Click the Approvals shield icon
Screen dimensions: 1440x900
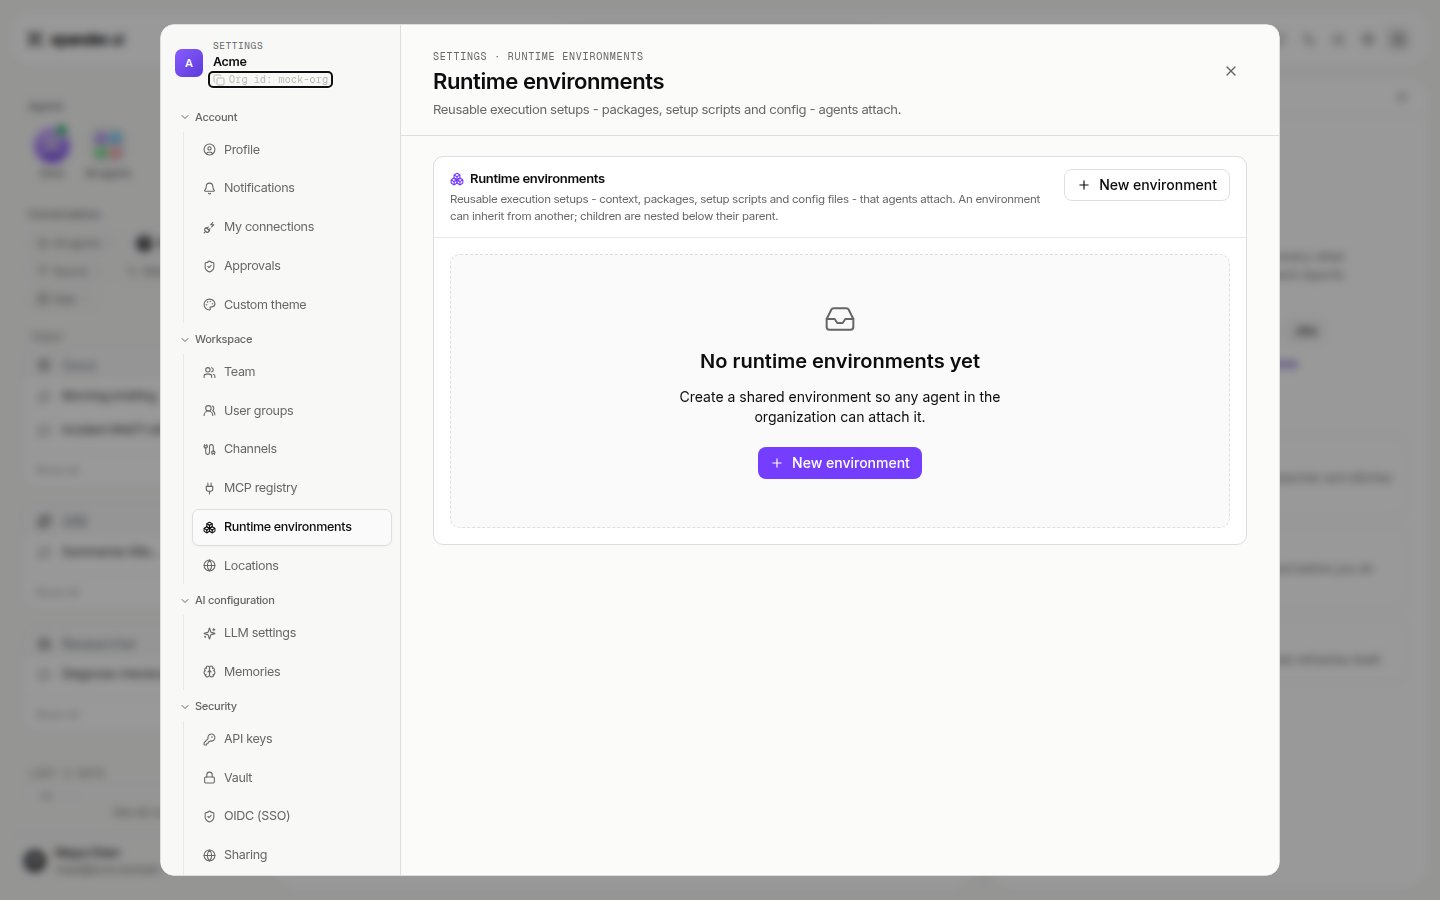(209, 266)
